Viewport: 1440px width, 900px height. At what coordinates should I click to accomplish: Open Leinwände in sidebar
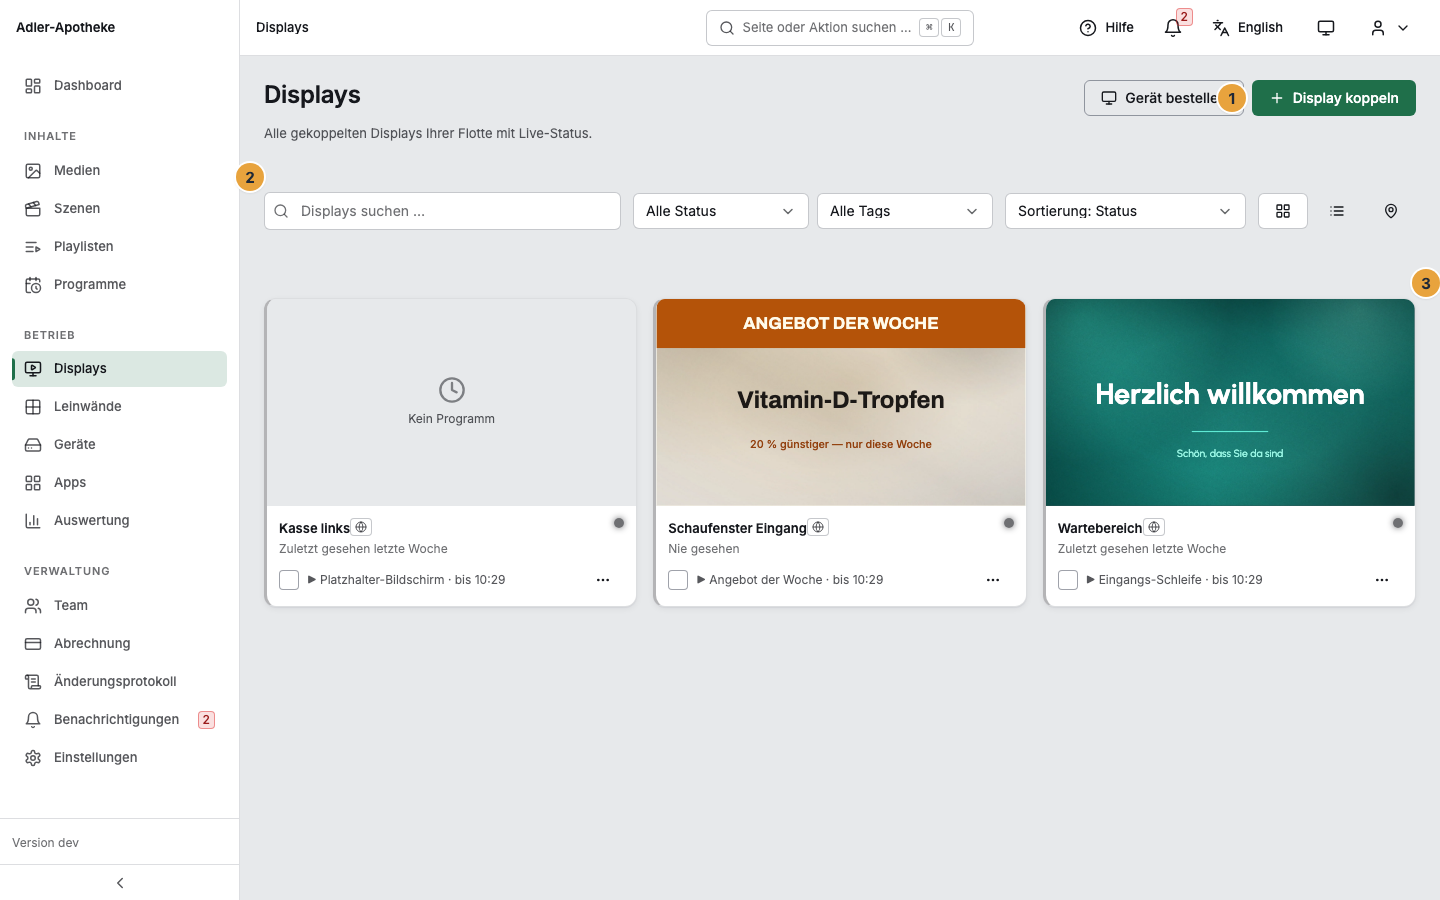120,407
